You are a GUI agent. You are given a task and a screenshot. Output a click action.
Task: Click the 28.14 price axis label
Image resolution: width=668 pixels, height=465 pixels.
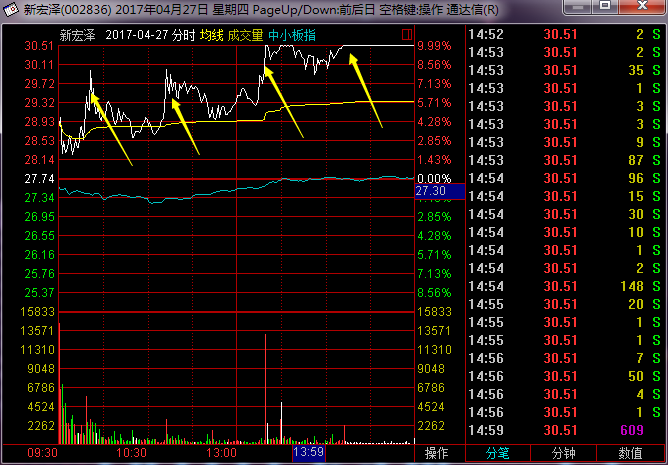[x=39, y=160]
